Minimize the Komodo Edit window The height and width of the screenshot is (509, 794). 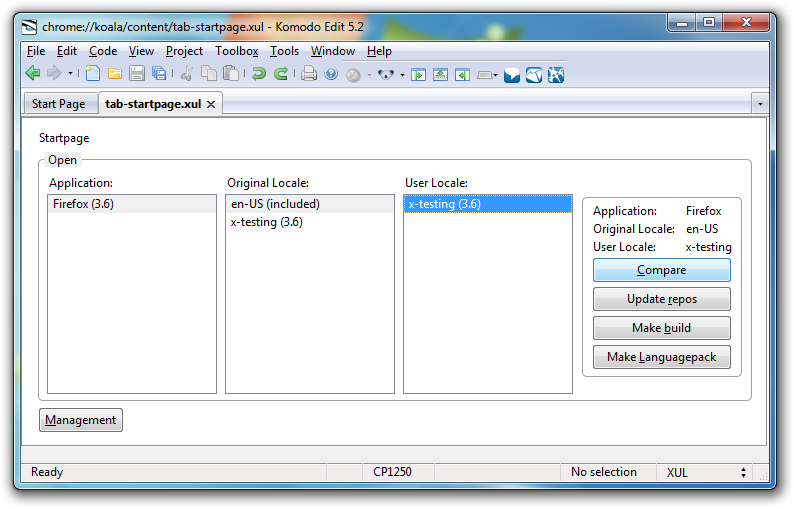tap(682, 22)
